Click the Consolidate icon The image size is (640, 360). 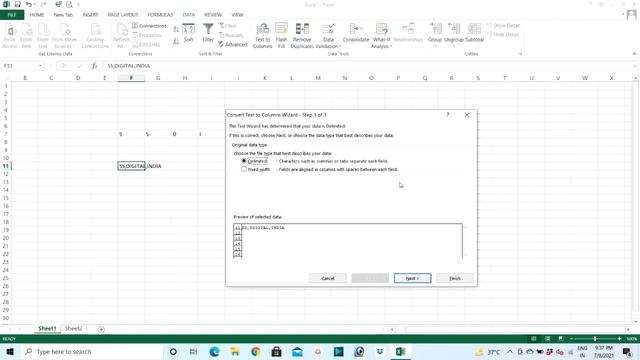356,33
